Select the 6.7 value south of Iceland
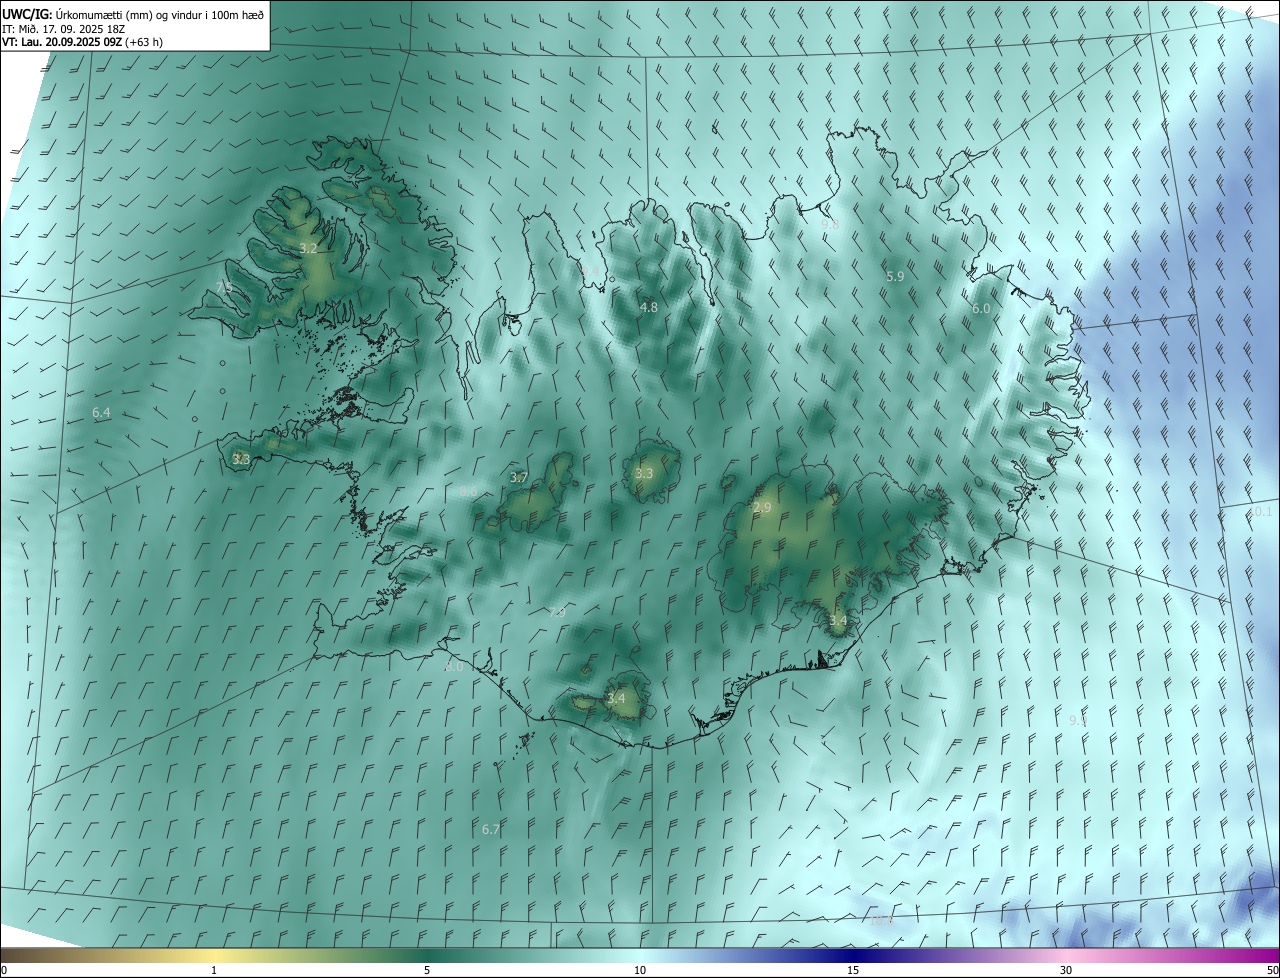 490,829
